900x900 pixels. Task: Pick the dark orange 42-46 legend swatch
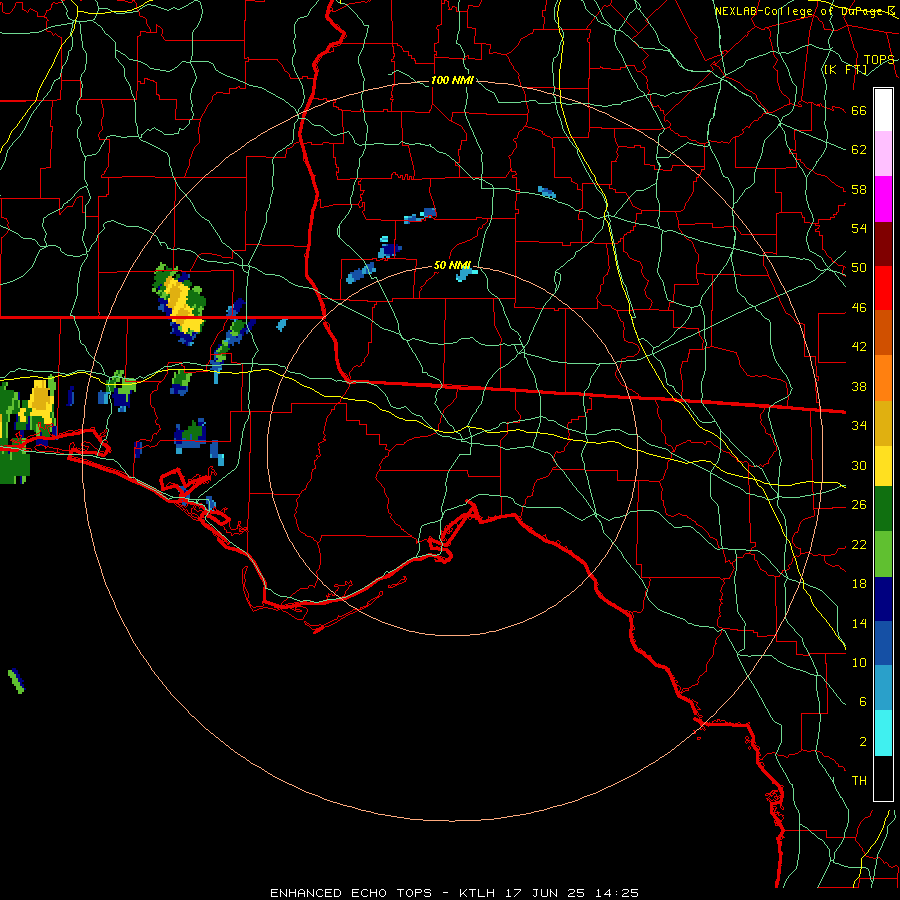click(883, 333)
